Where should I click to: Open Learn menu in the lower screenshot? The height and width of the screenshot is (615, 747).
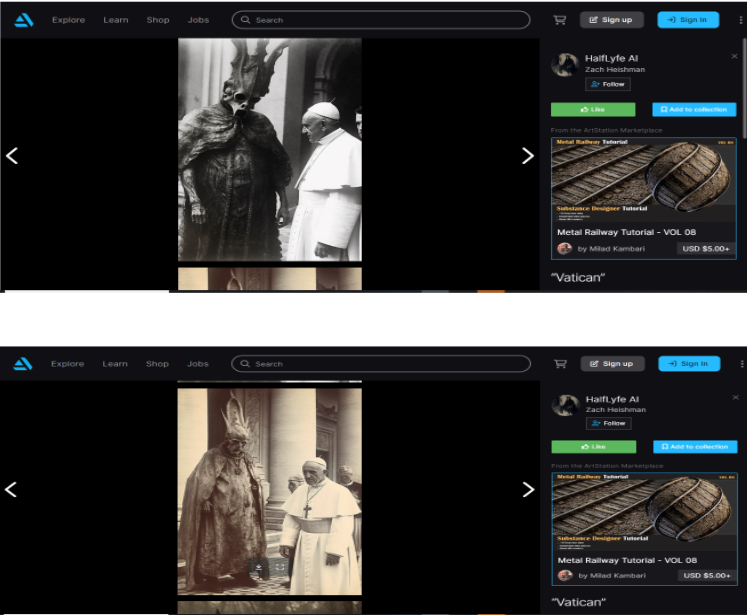(115, 364)
